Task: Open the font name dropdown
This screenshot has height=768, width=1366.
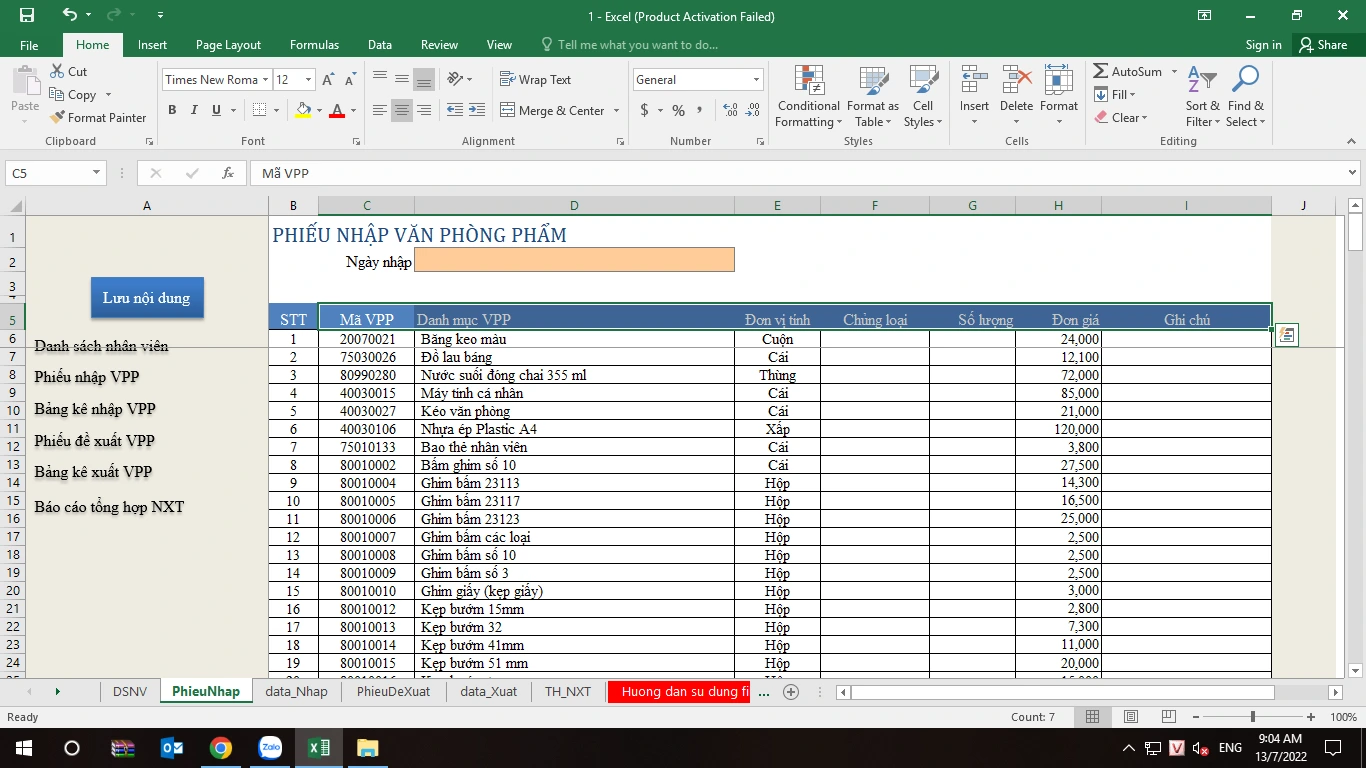Action: tap(265, 80)
